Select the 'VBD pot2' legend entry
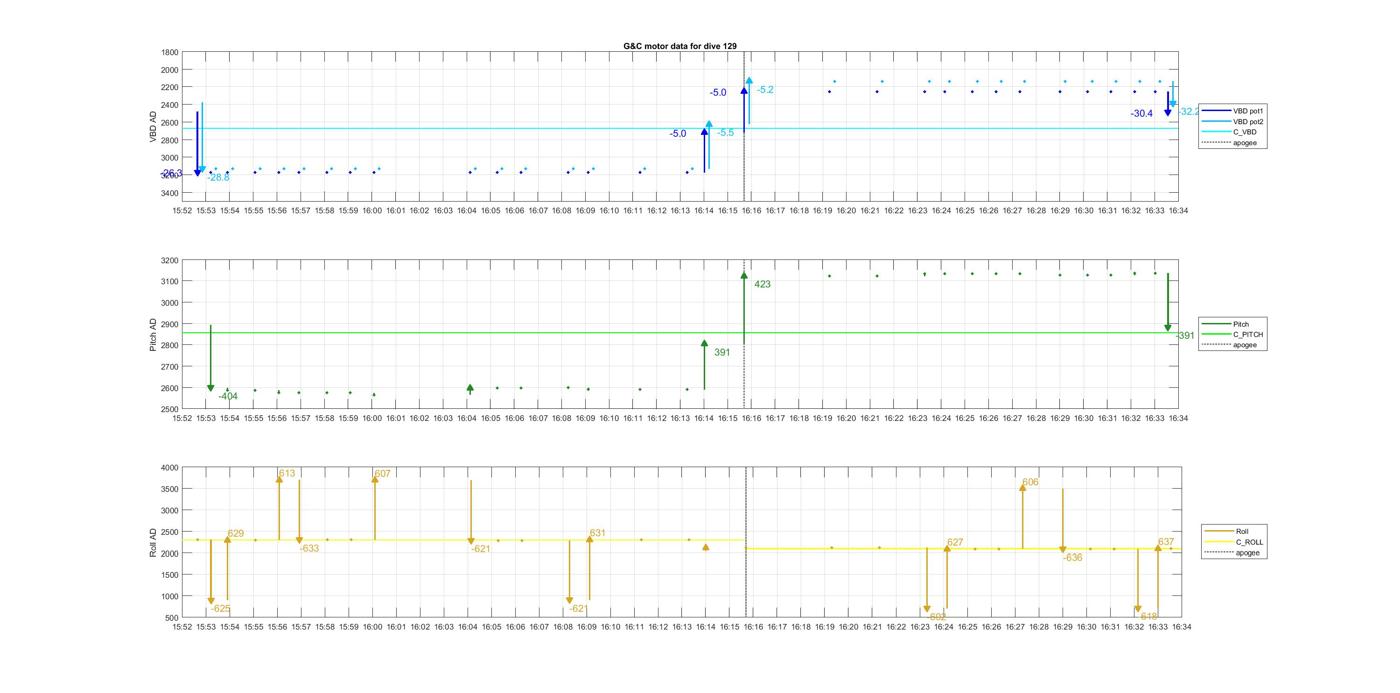 pos(1233,121)
